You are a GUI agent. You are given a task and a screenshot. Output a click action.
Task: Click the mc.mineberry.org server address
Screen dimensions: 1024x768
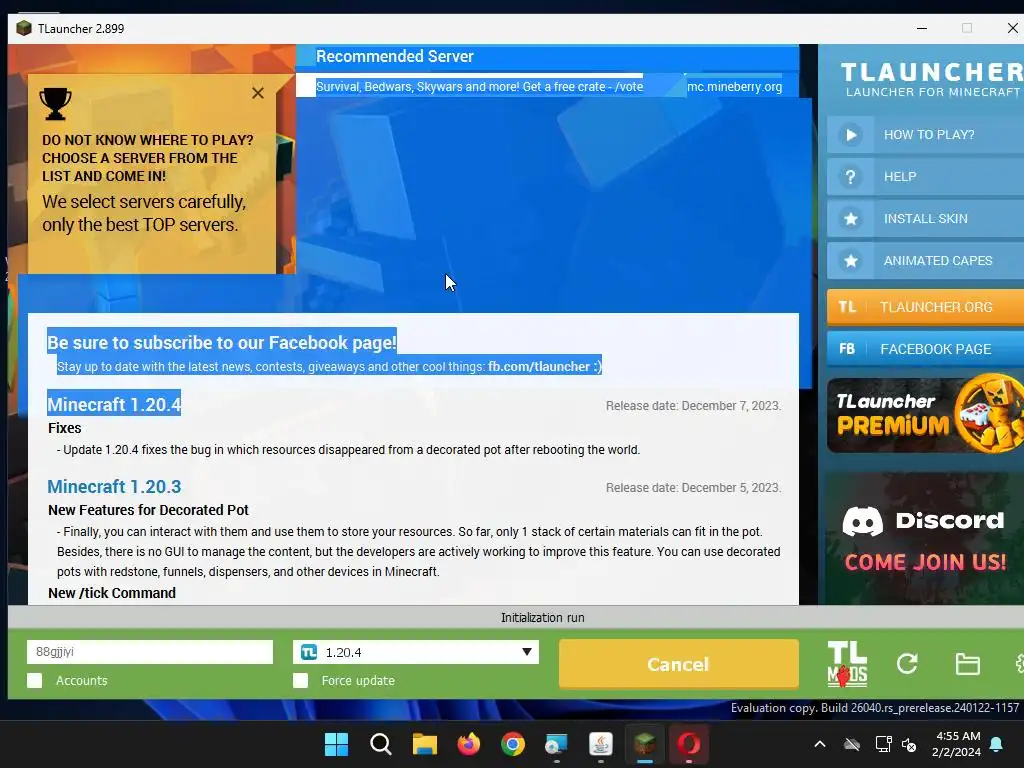click(735, 87)
